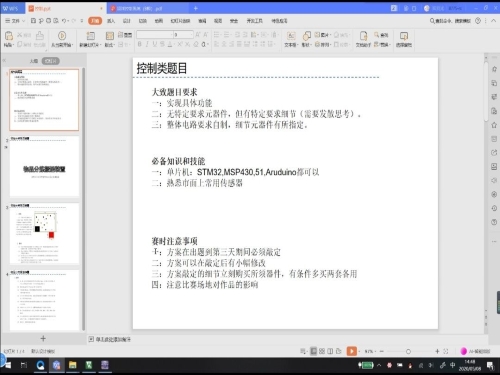Viewport: 500px width, 375px height.
Task: Click the Shapes icon in the ribbon
Action: [306, 36]
